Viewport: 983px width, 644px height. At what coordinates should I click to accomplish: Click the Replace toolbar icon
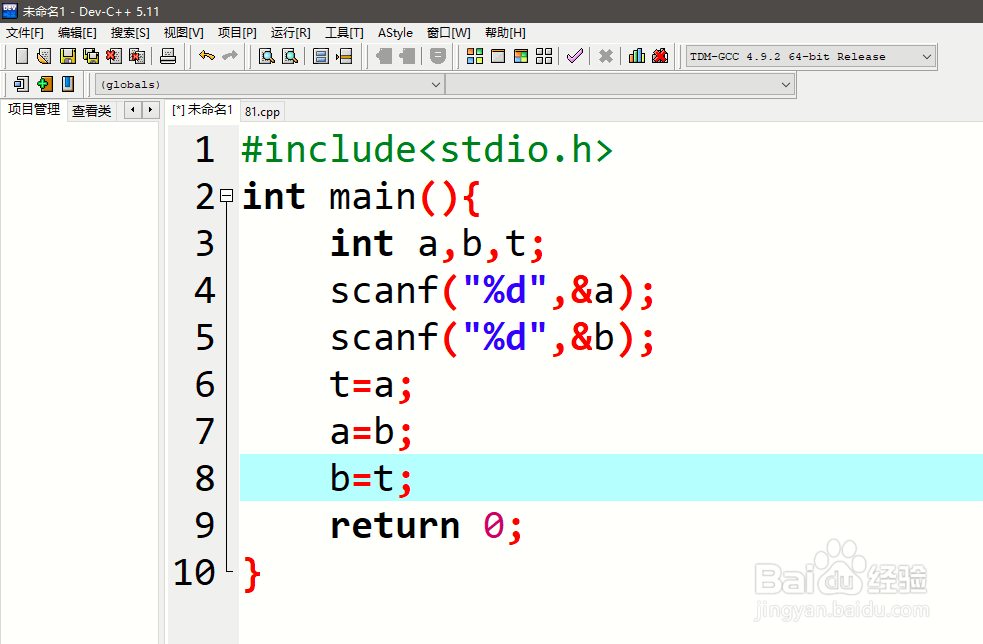pyautogui.click(x=290, y=56)
